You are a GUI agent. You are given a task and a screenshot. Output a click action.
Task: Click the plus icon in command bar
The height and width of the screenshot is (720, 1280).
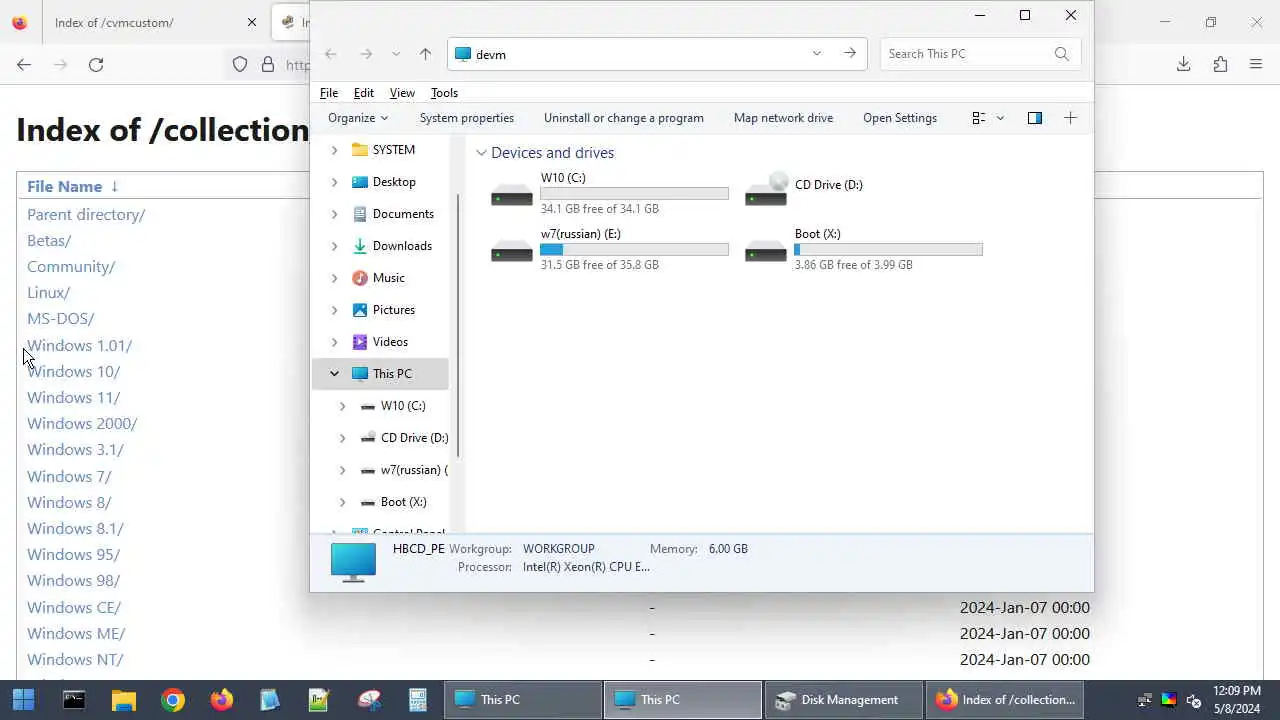point(1070,118)
